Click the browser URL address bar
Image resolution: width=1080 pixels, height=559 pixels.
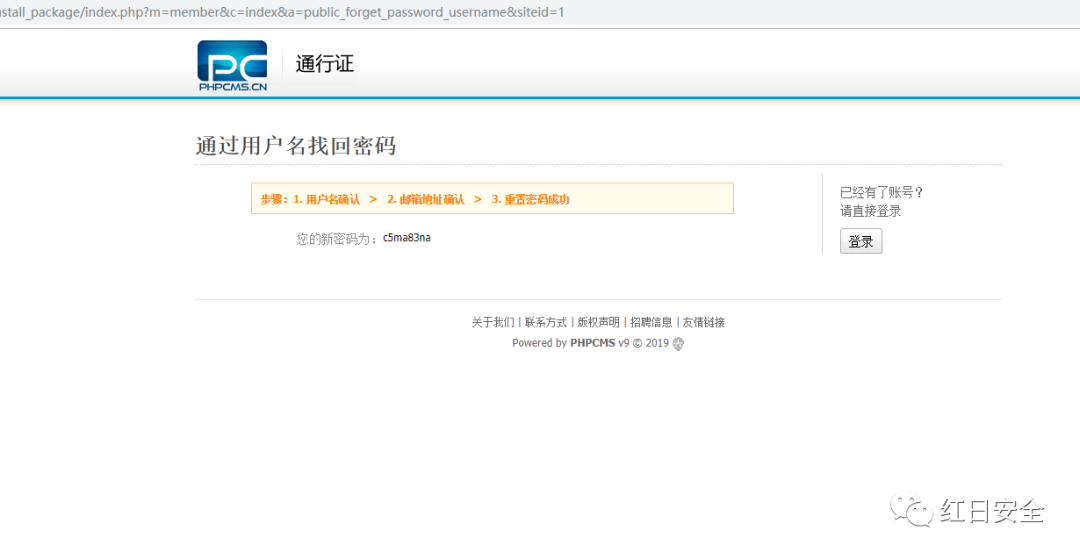tap(300, 12)
